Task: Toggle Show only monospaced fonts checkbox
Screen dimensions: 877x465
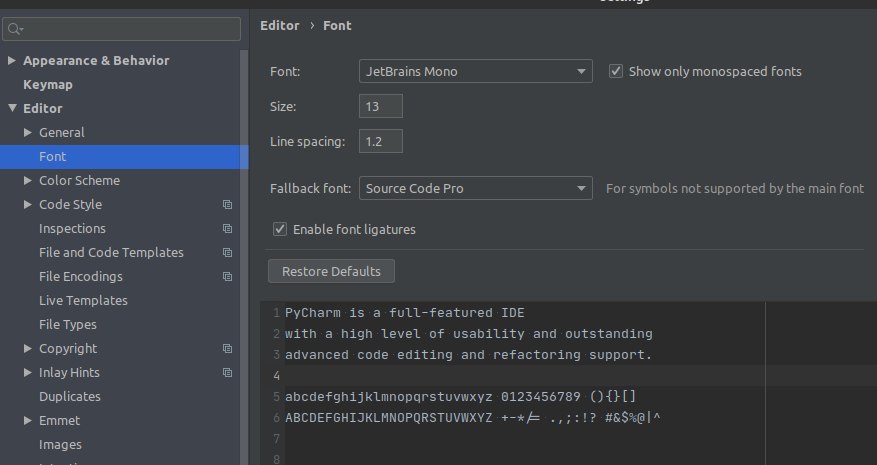Action: coord(616,71)
